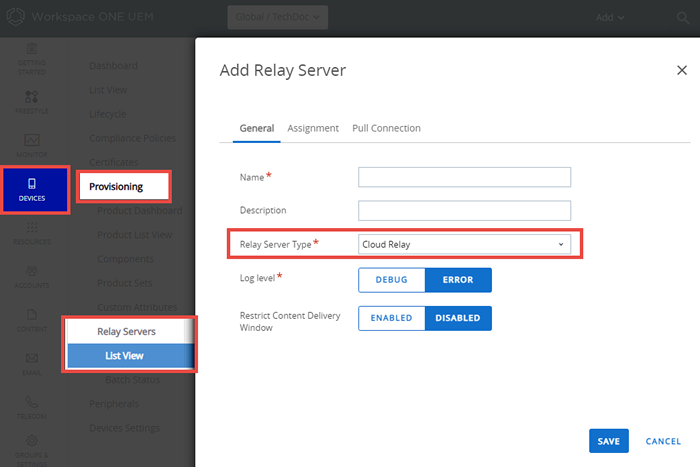Focus the Name input field
This screenshot has height=467, width=700.
click(464, 177)
